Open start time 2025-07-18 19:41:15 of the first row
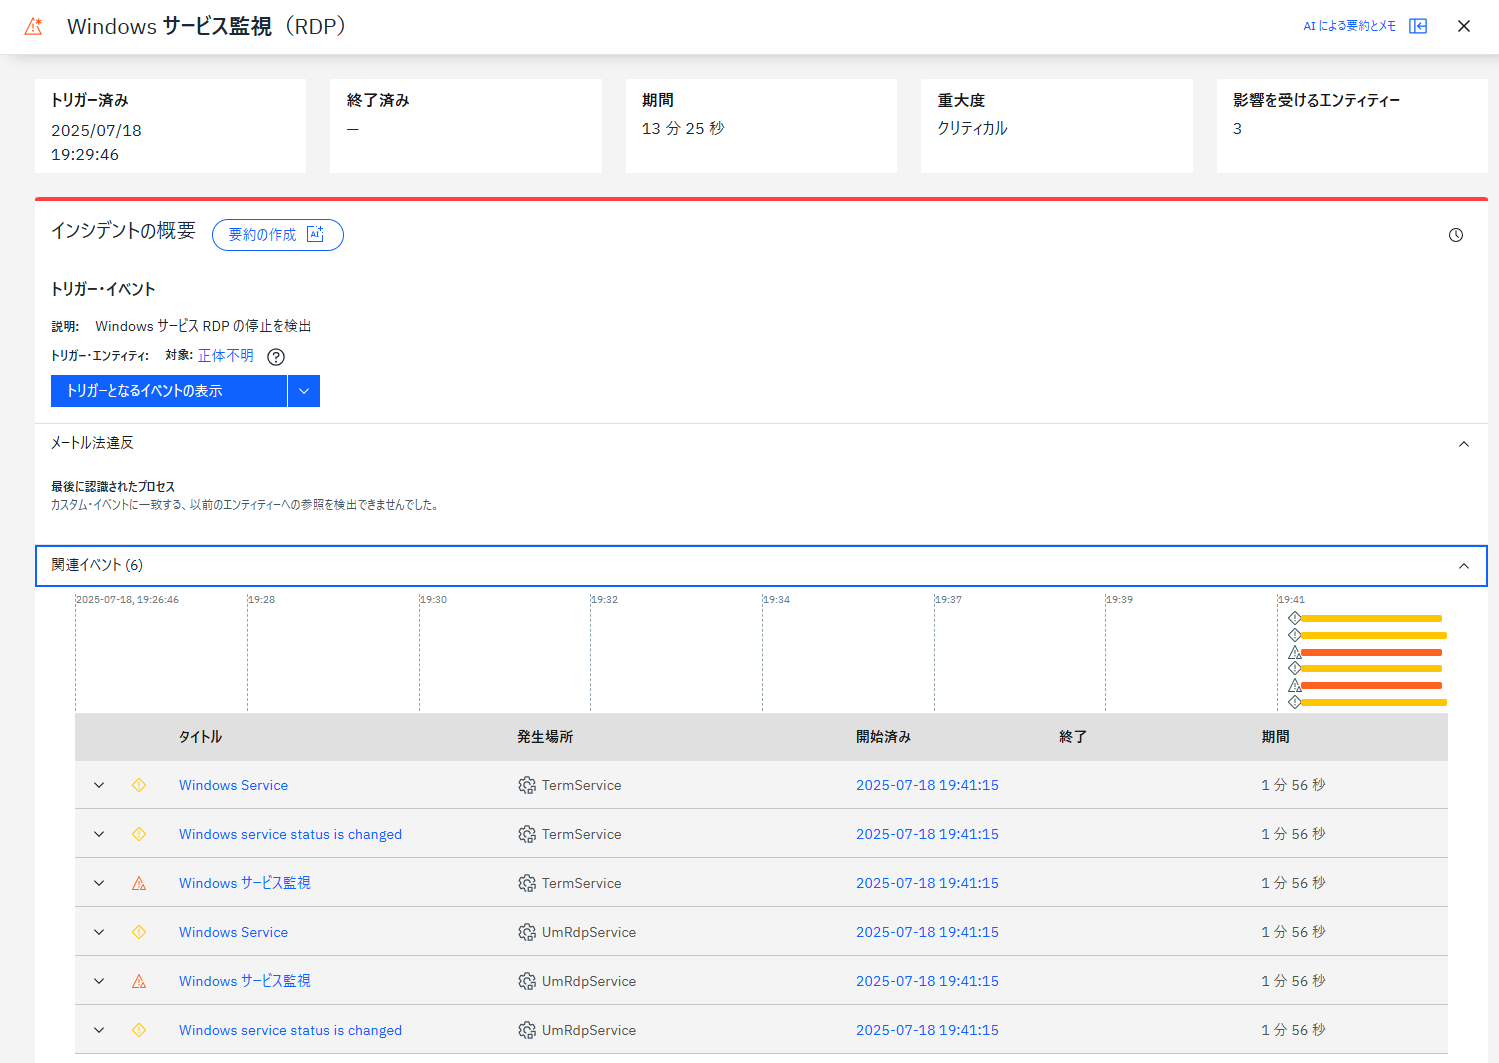This screenshot has height=1063, width=1499. tap(927, 785)
